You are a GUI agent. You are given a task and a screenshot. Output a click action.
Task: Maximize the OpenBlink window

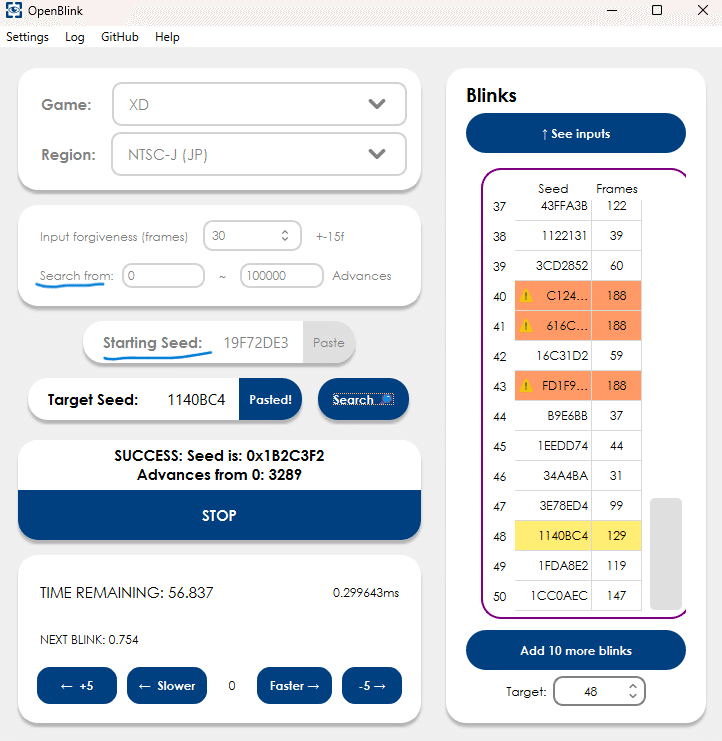point(657,10)
